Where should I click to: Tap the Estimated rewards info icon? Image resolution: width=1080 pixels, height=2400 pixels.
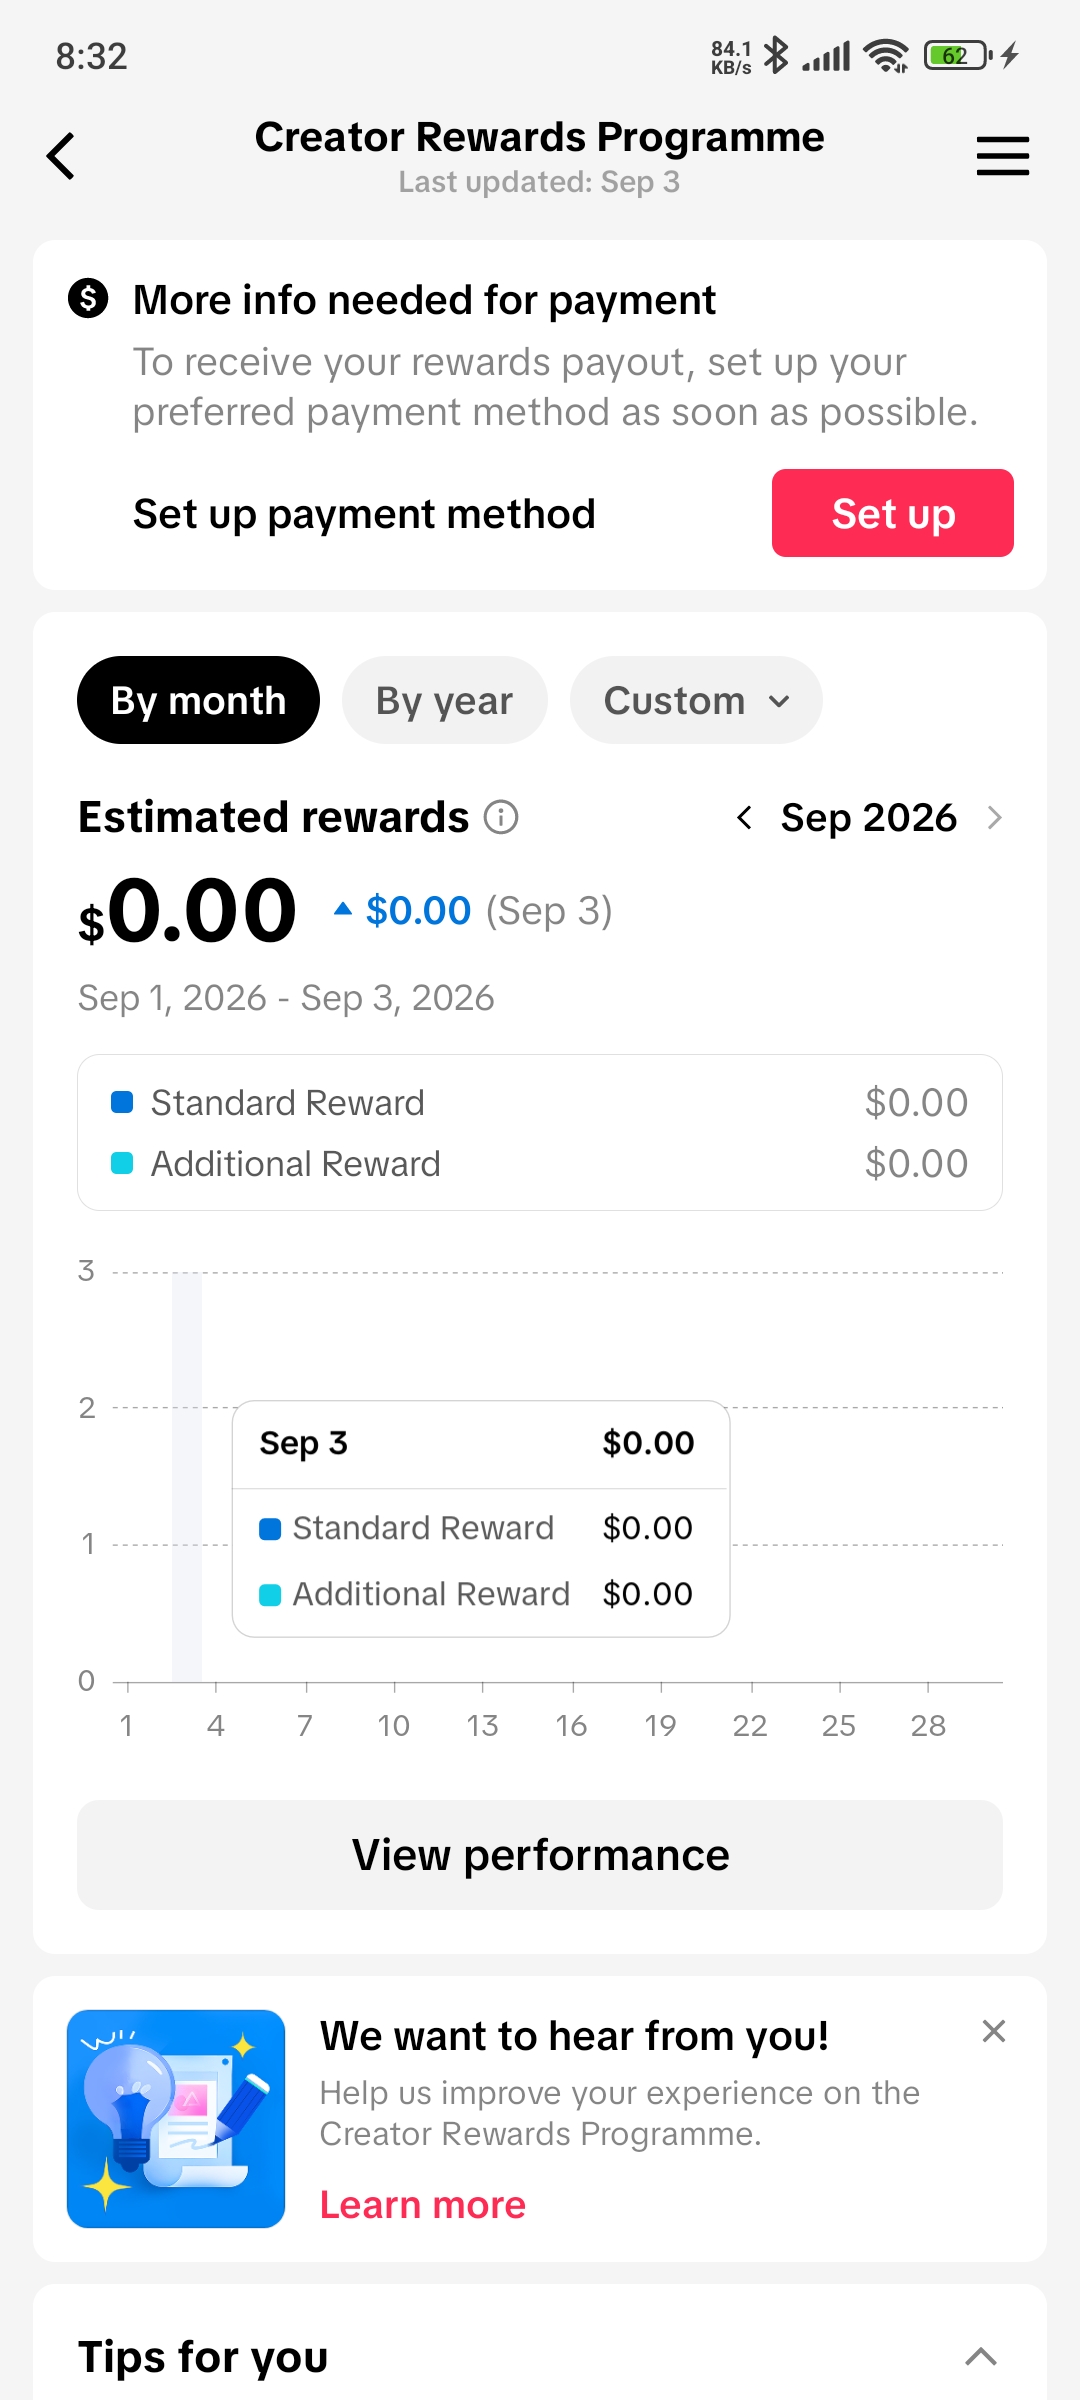(501, 817)
